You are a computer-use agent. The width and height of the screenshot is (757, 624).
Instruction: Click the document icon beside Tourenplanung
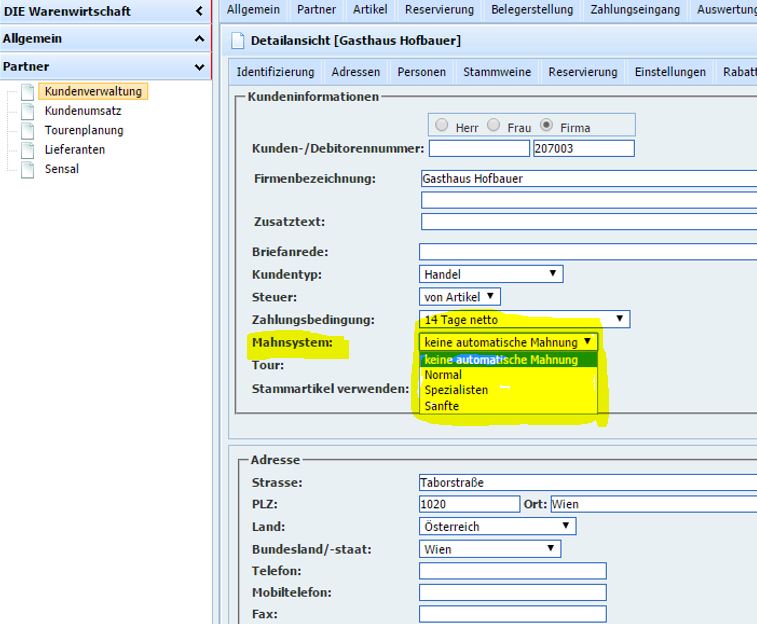[28, 130]
